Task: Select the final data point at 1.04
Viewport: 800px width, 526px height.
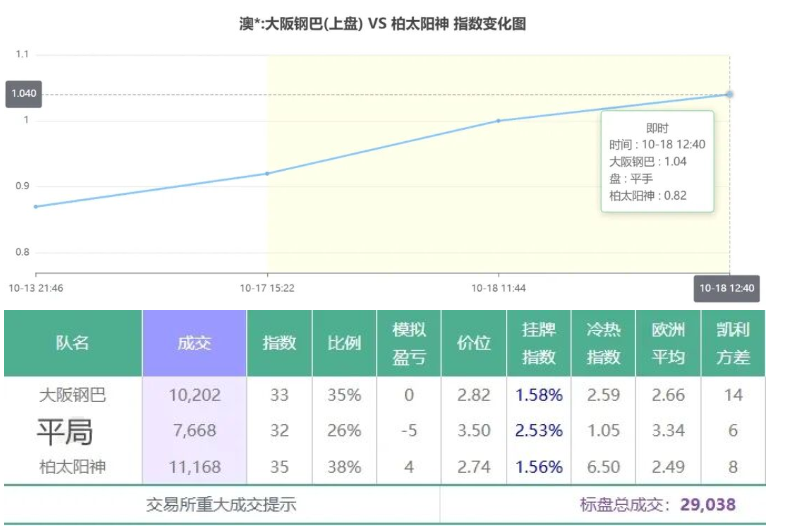Action: pos(729,94)
